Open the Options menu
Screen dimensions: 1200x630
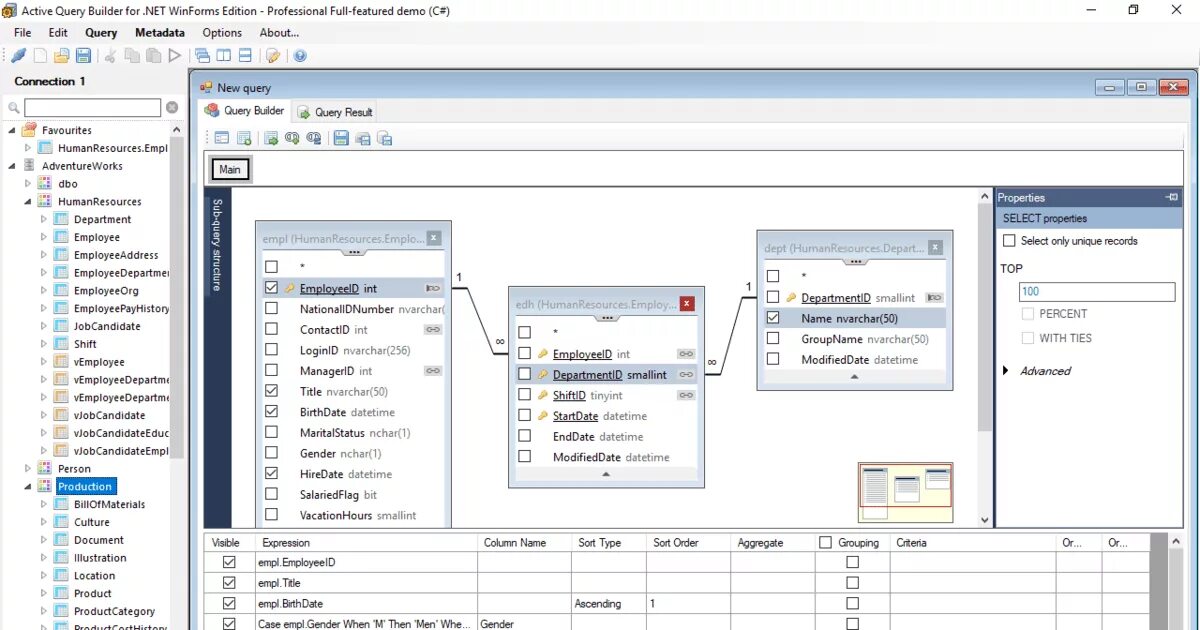pos(222,33)
